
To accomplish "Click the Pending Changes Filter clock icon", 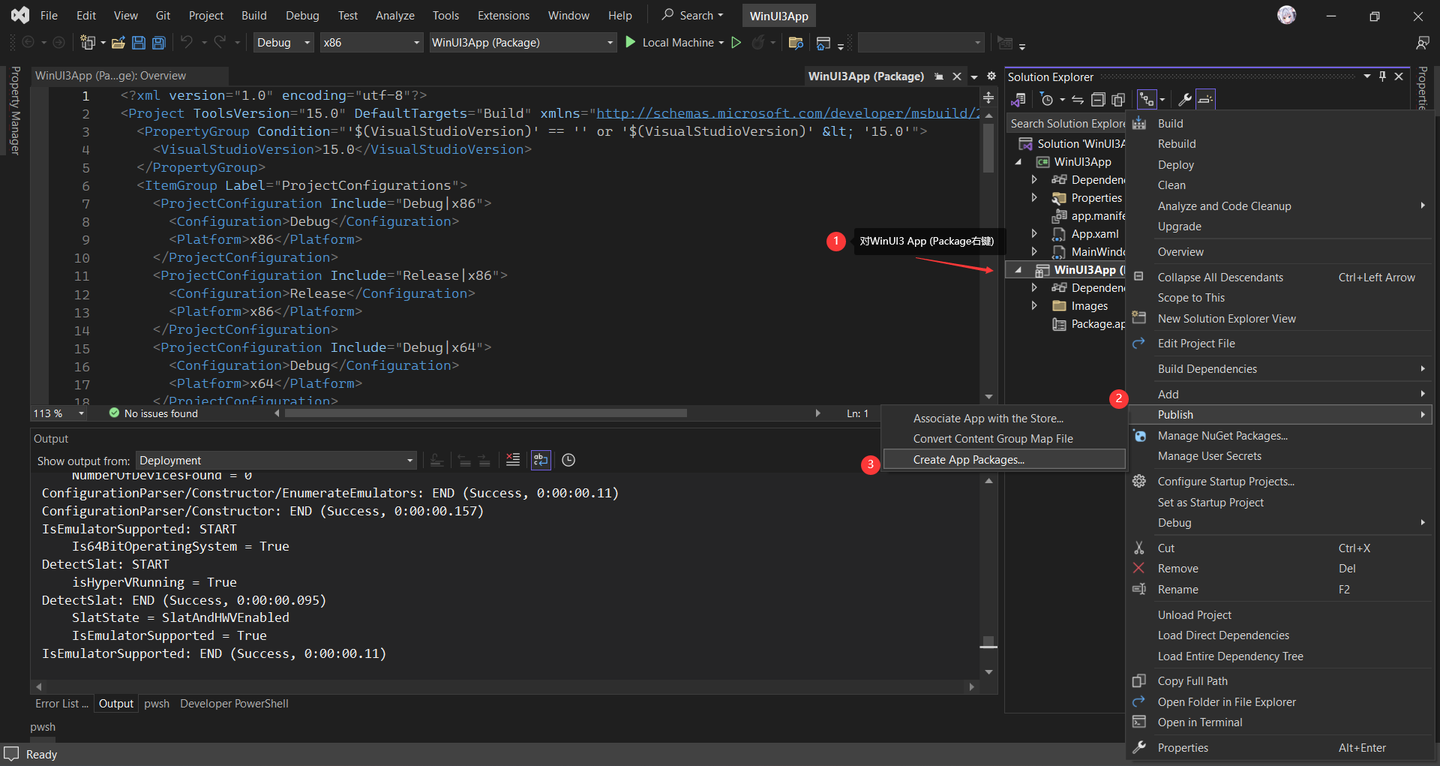I will [1047, 100].
